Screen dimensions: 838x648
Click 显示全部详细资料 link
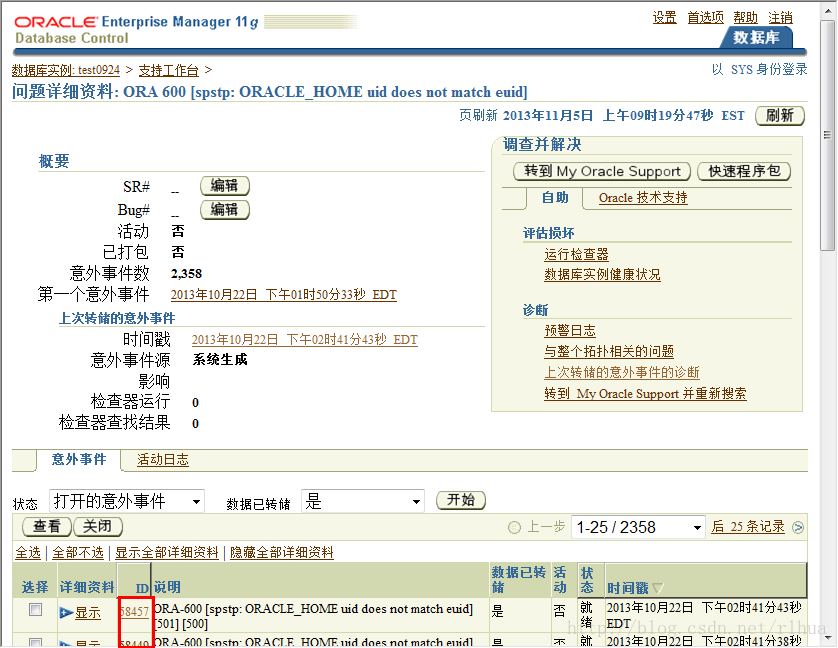point(167,553)
